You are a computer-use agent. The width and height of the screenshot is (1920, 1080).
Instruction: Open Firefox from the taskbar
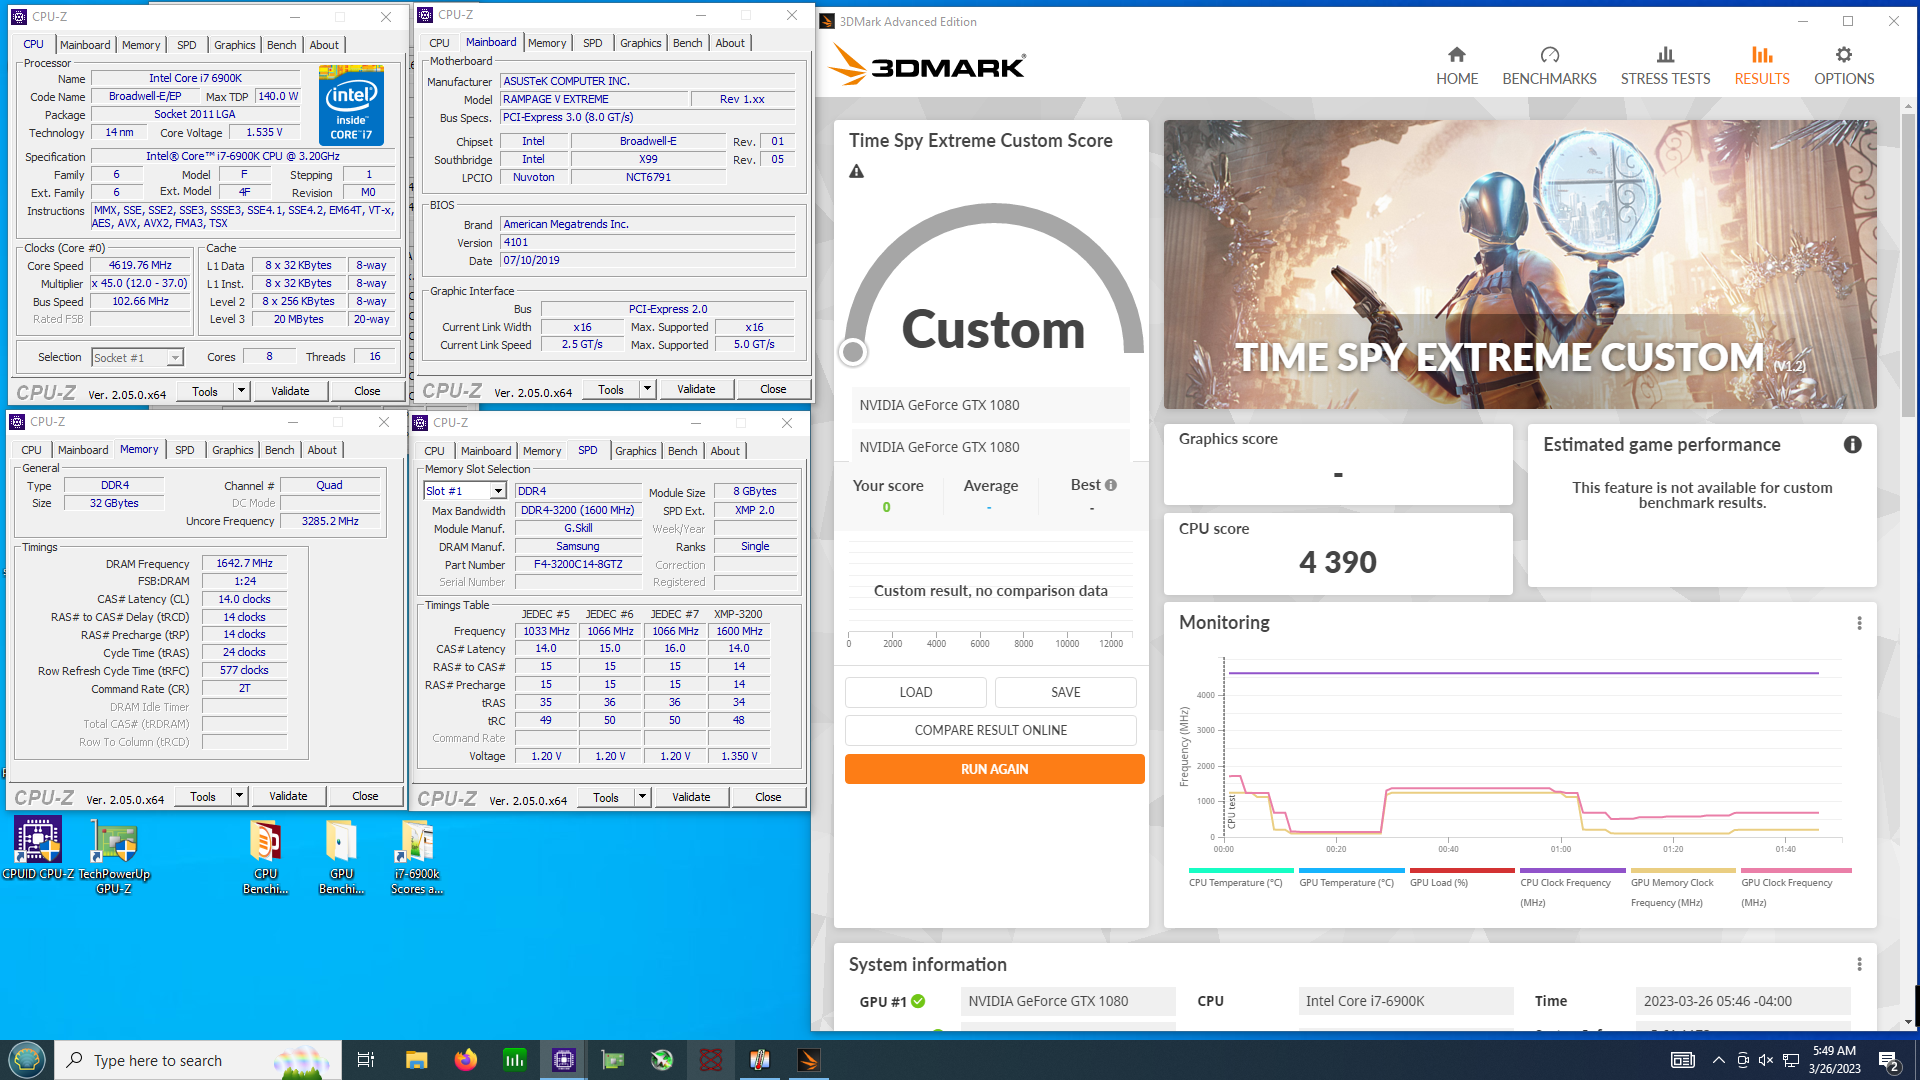click(465, 1060)
